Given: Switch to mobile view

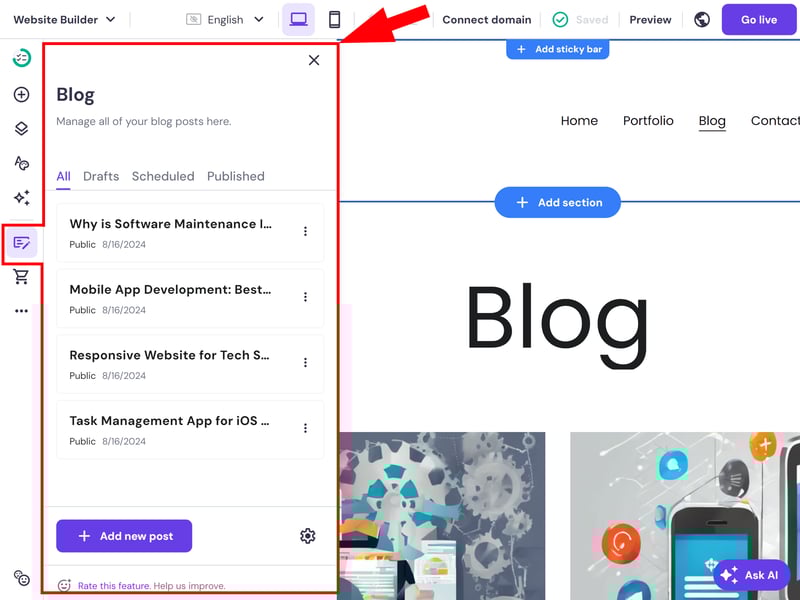Looking at the screenshot, I should tap(334, 20).
